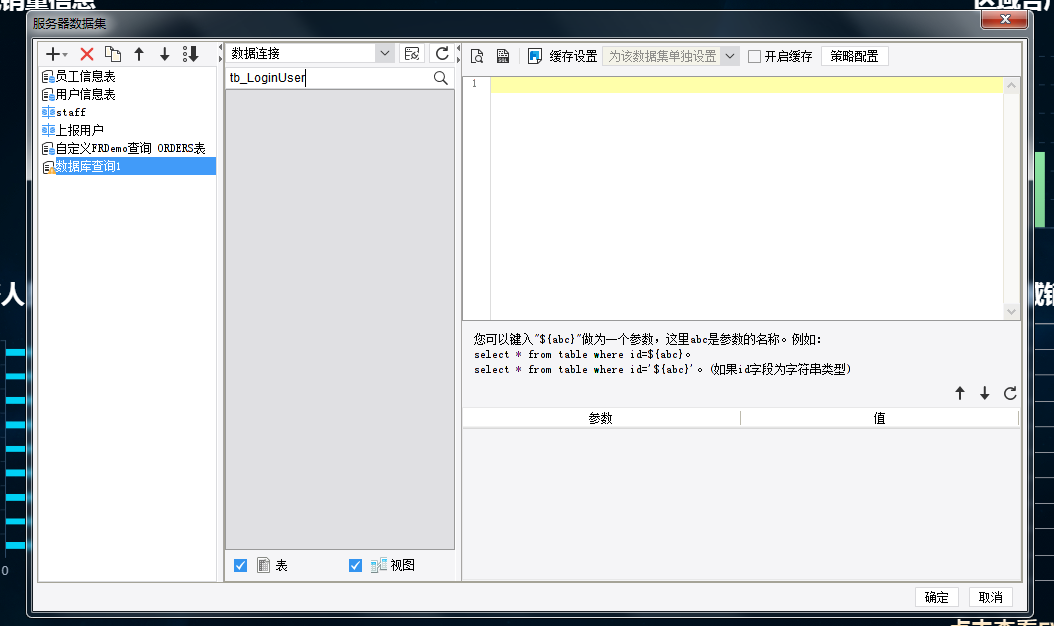Click the 策略配置 button
1054x626 pixels.
coord(854,56)
